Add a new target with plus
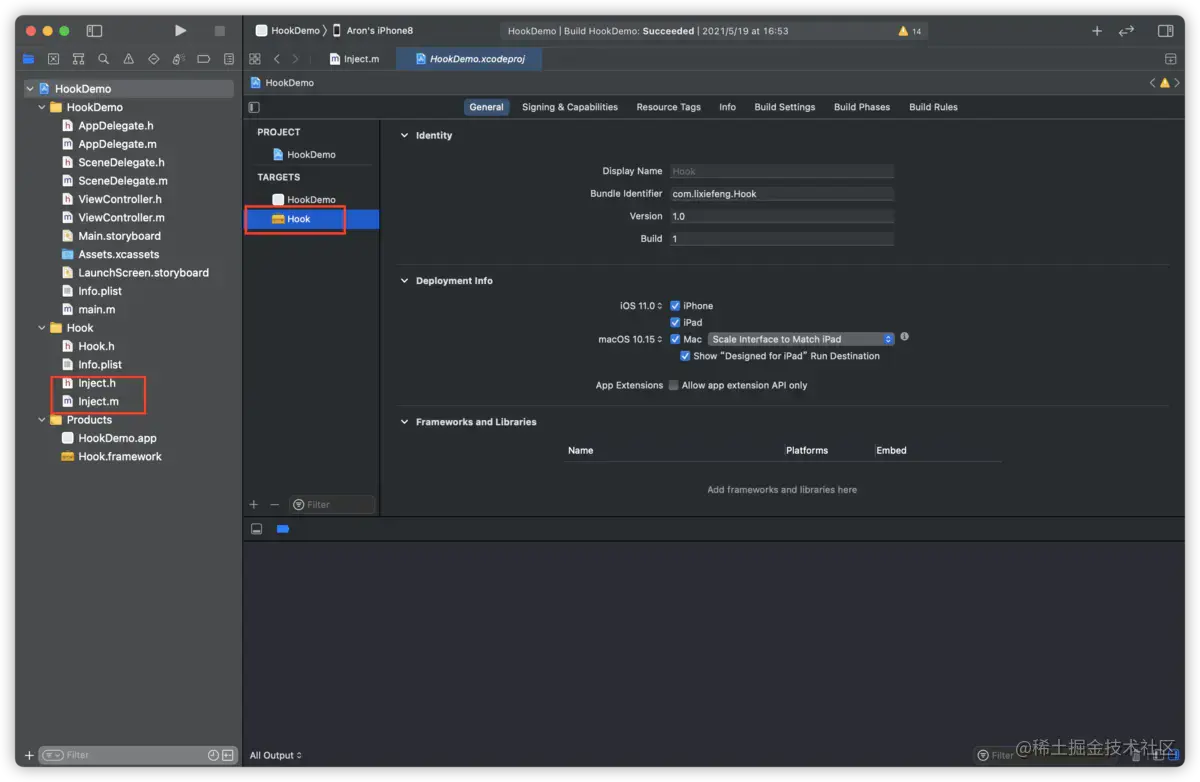1200x782 pixels. point(254,505)
